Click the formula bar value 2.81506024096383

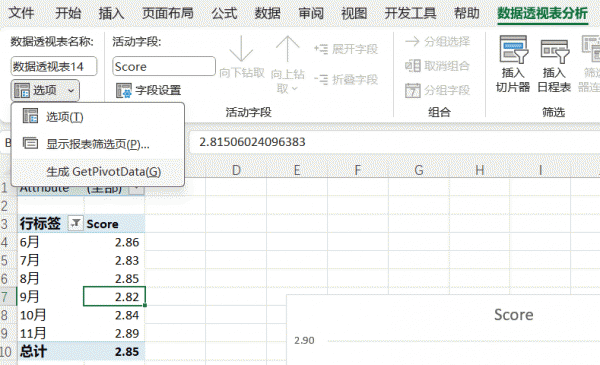pyautogui.click(x=252, y=142)
